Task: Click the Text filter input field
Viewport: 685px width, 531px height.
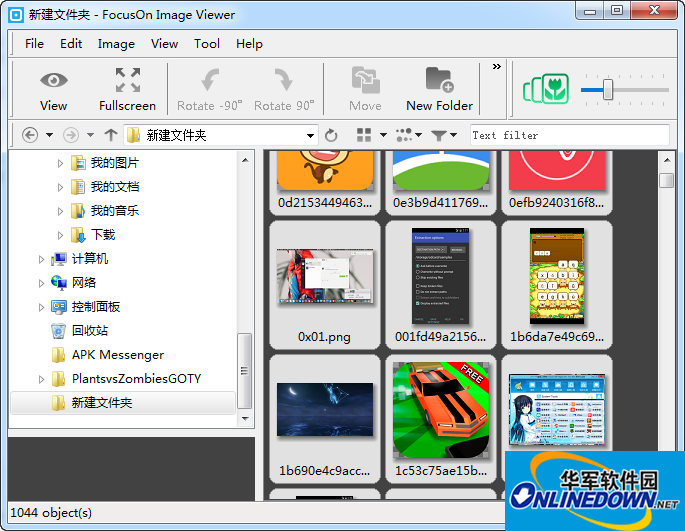Action: pos(569,135)
